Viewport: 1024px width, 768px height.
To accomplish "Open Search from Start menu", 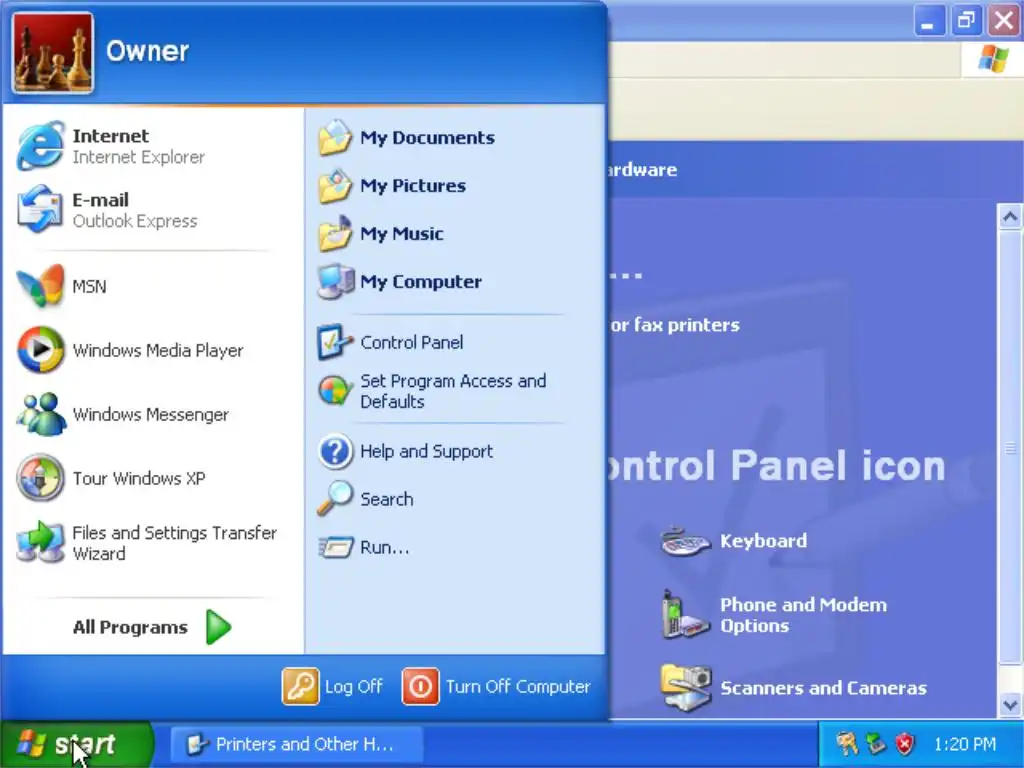I will 366,500.
